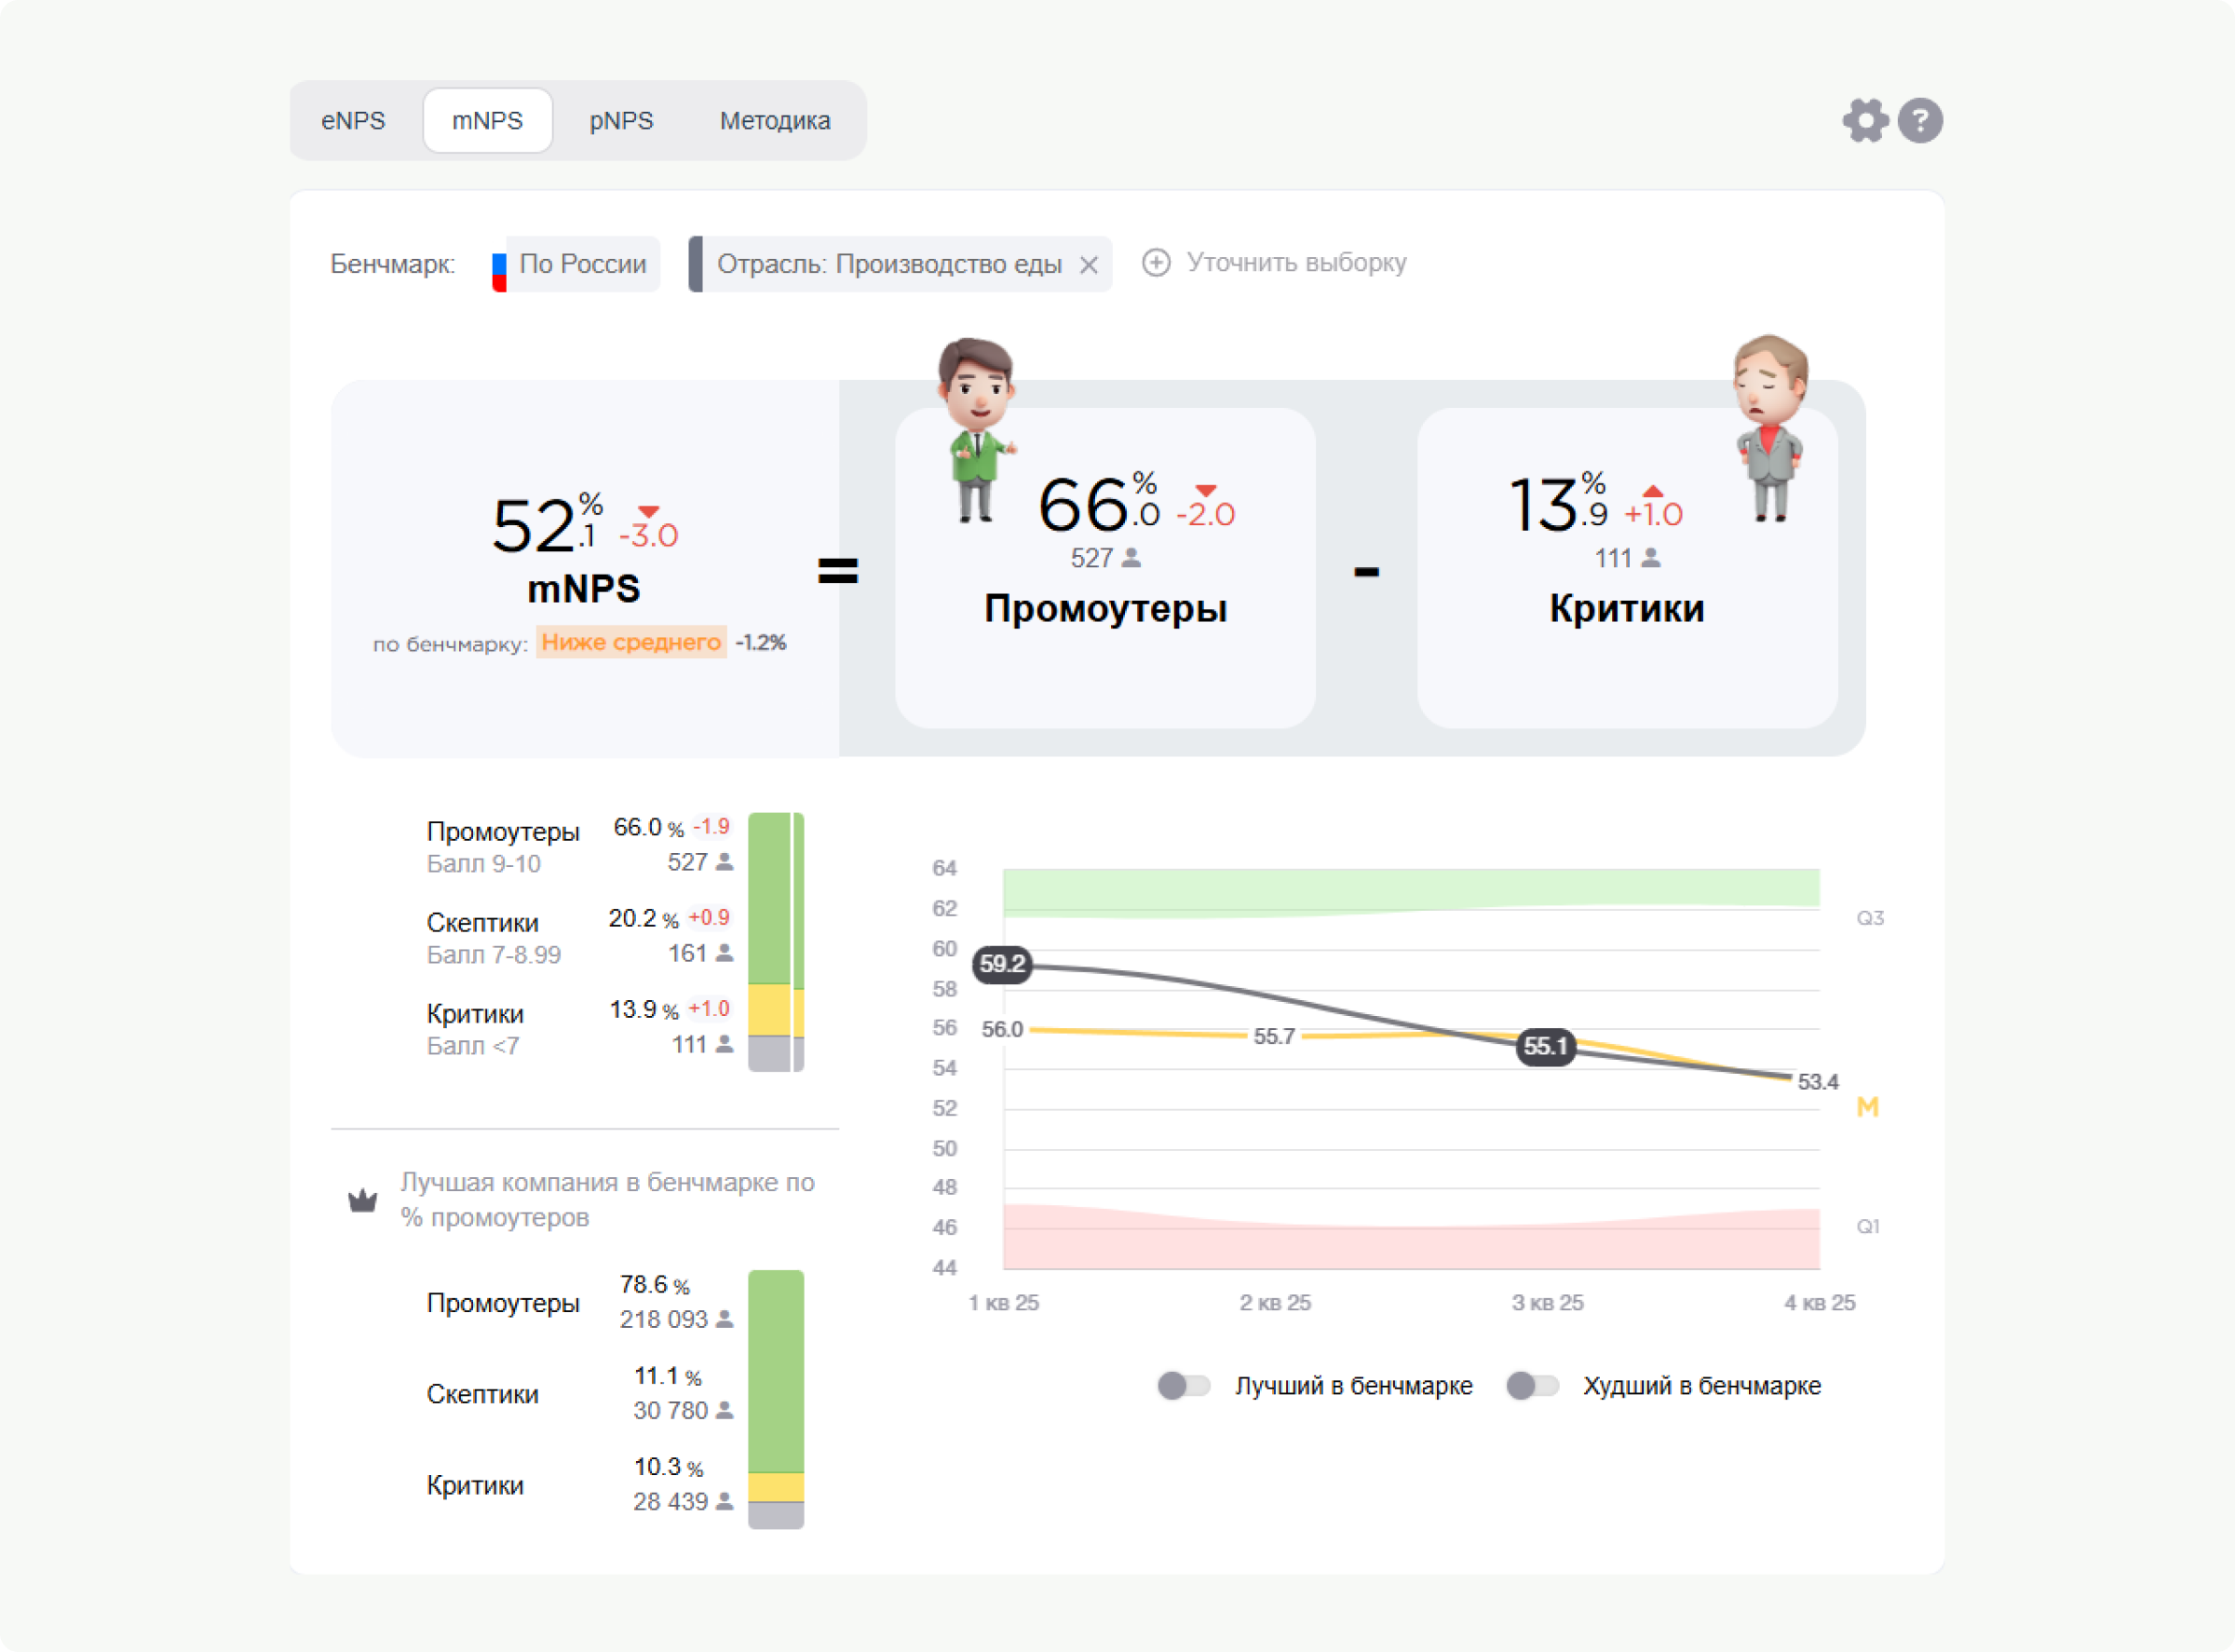Click green promoters segment of stacked bar
The width and height of the screenshot is (2235, 1652).
[769, 897]
